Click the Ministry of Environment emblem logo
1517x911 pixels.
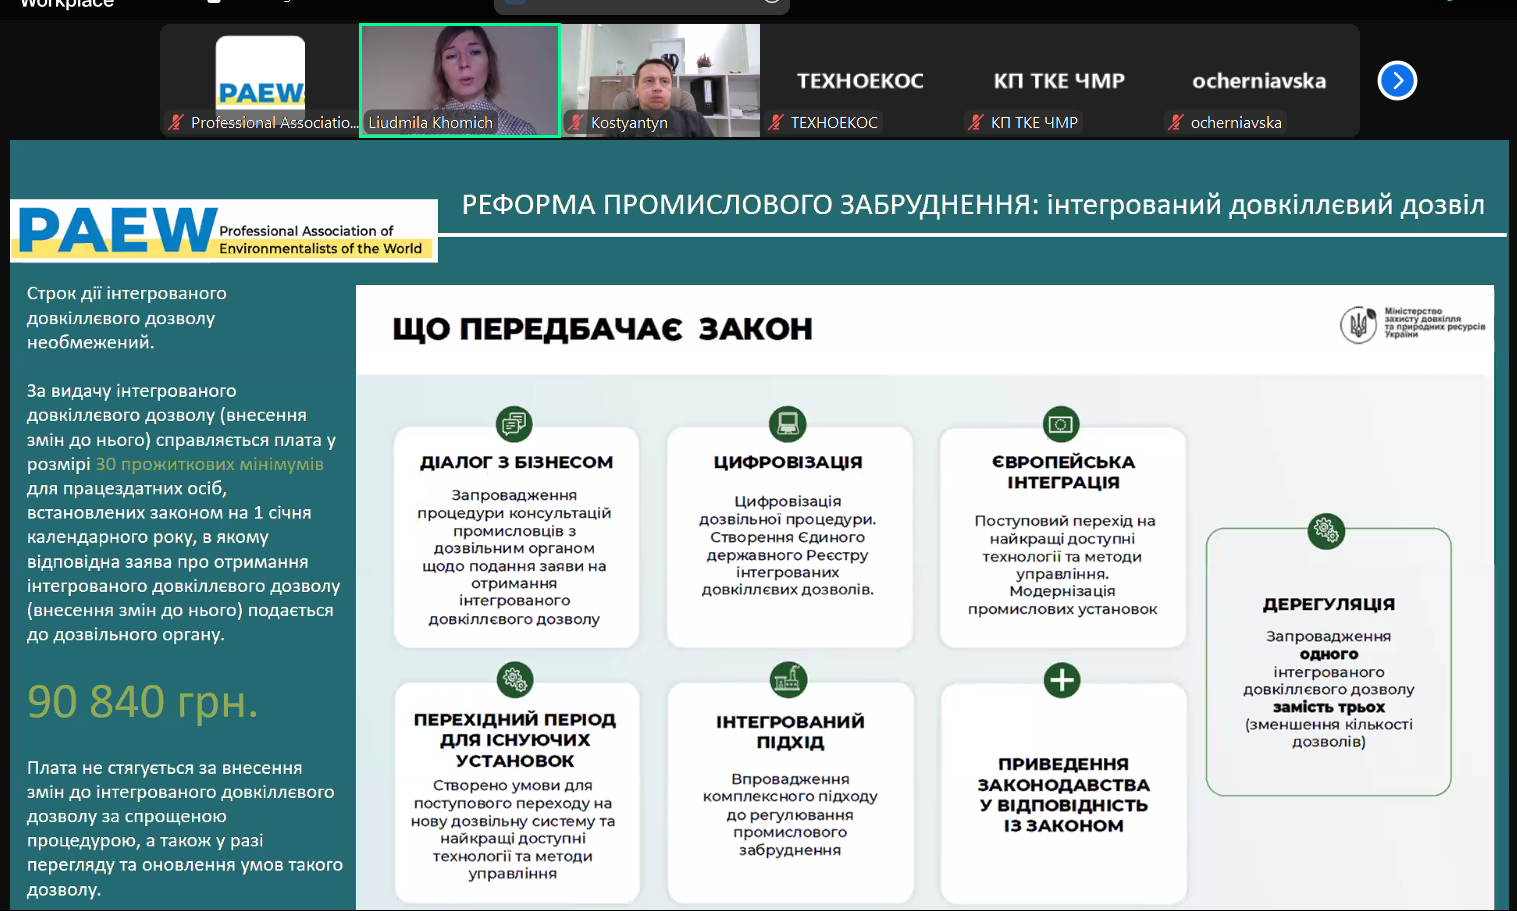tap(1358, 325)
